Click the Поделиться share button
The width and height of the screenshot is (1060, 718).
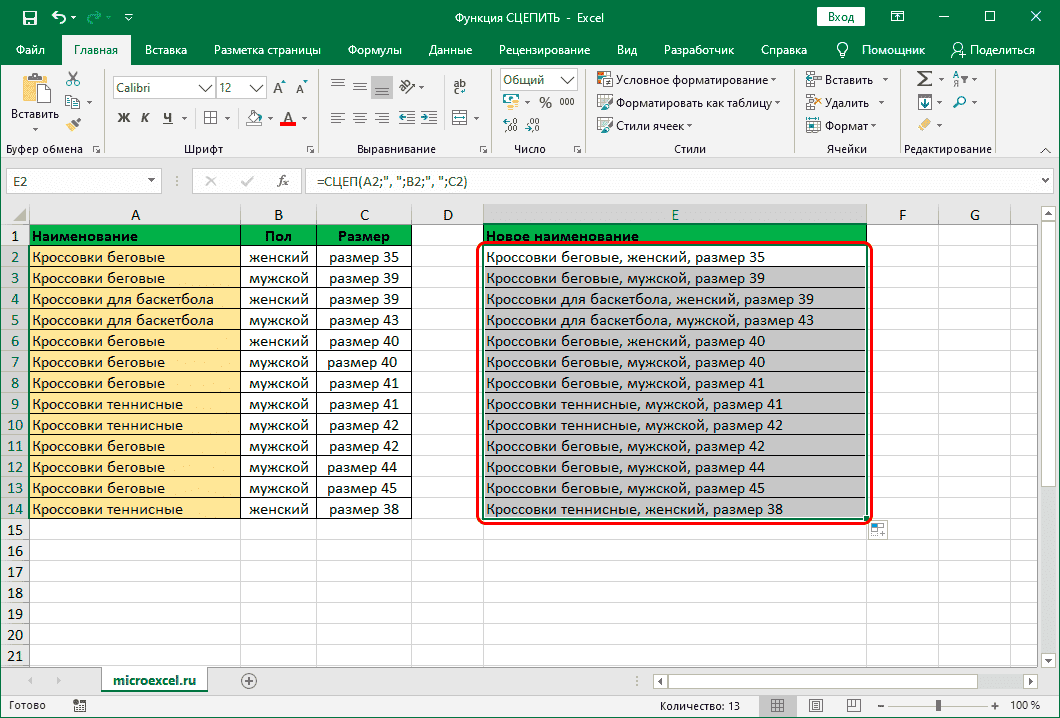992,49
